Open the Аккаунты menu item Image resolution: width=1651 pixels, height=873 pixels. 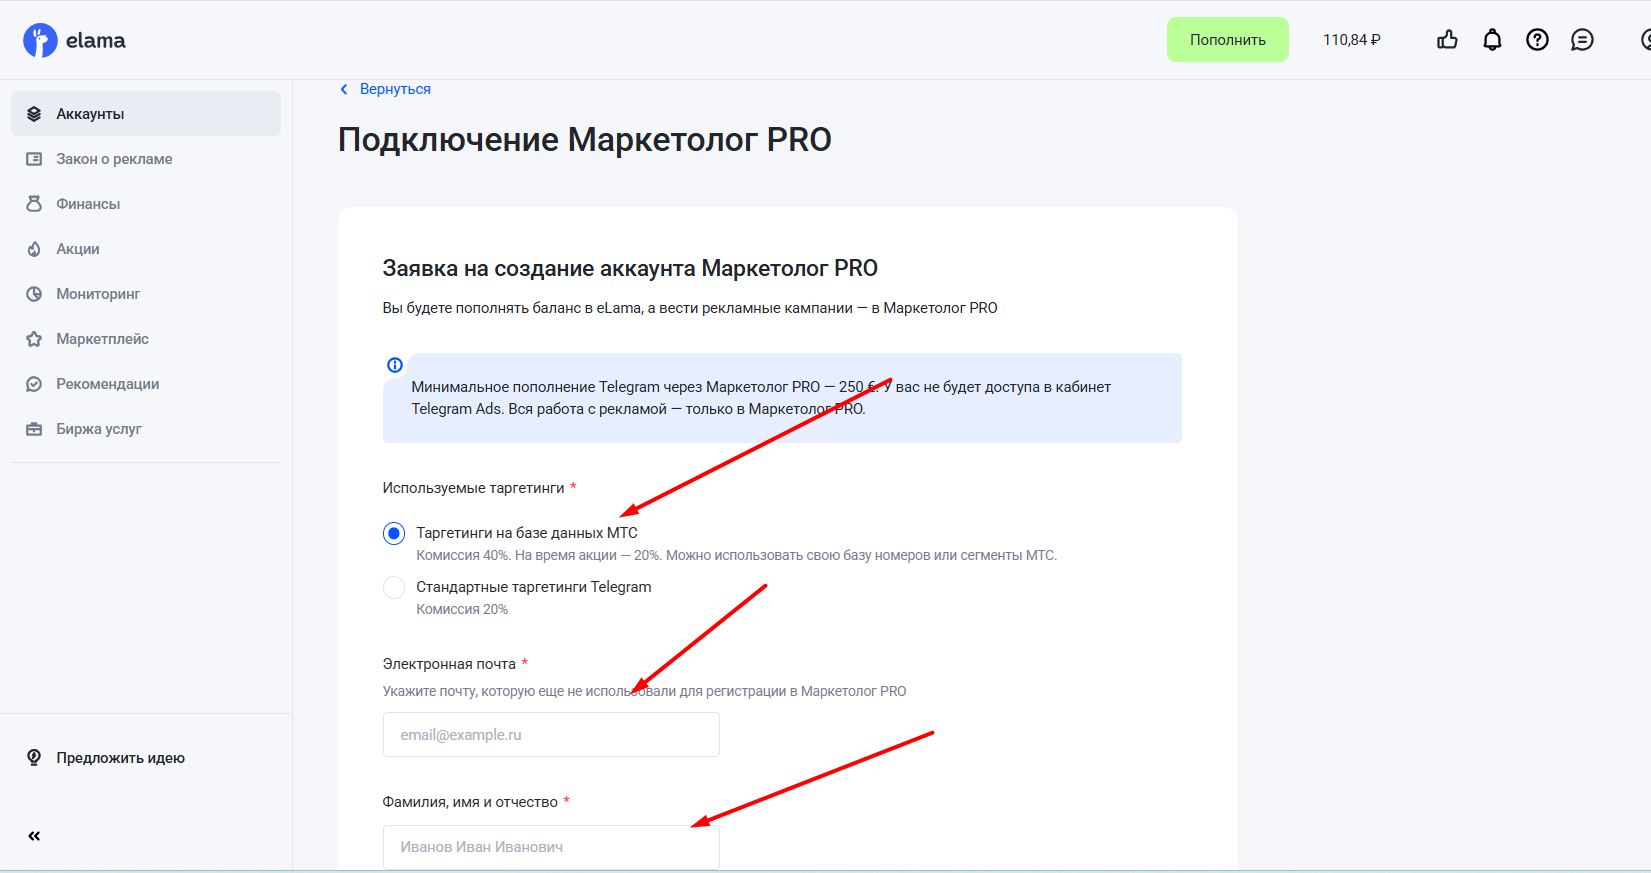[x=146, y=114]
